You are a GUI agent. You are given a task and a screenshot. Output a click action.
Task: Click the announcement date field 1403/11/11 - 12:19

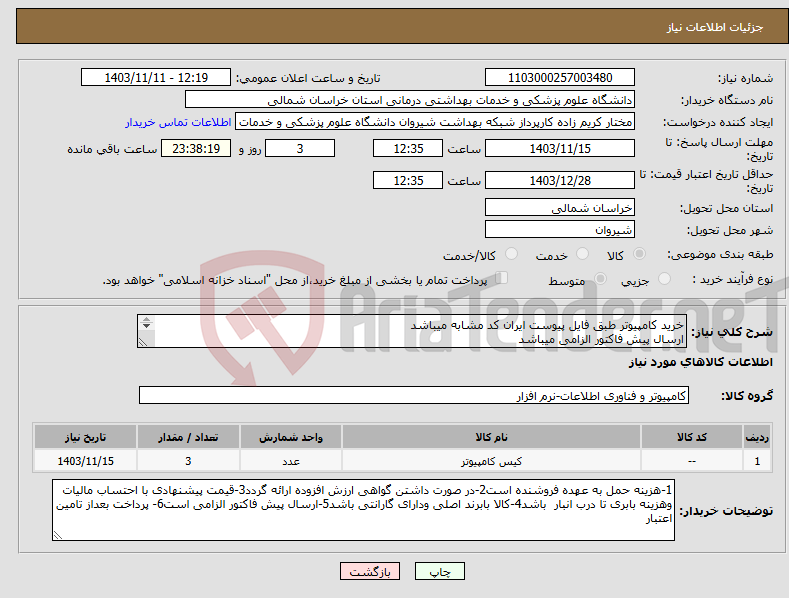156,78
